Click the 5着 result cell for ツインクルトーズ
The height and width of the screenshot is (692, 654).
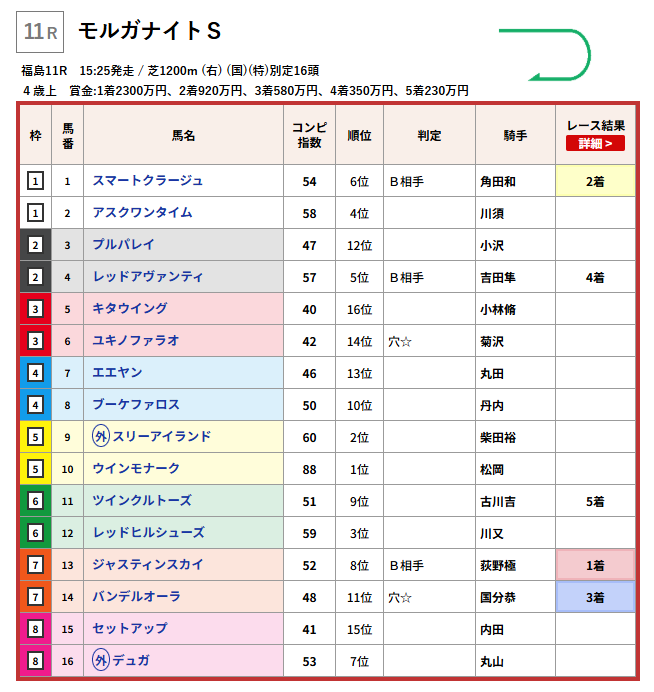[x=595, y=501]
